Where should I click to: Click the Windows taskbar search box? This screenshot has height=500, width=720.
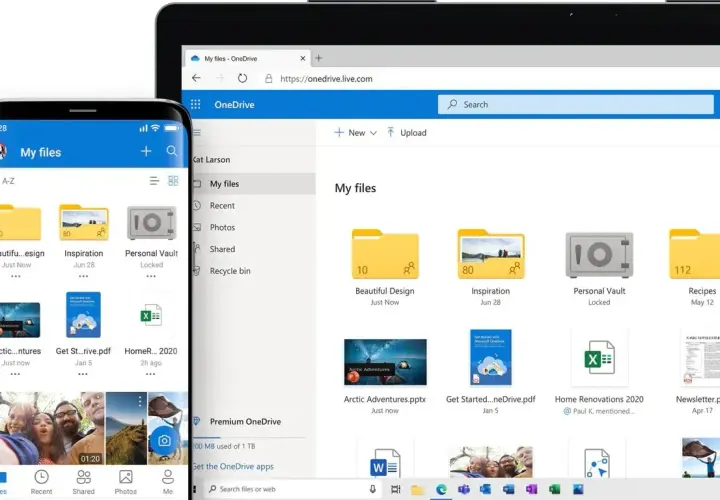coord(292,489)
